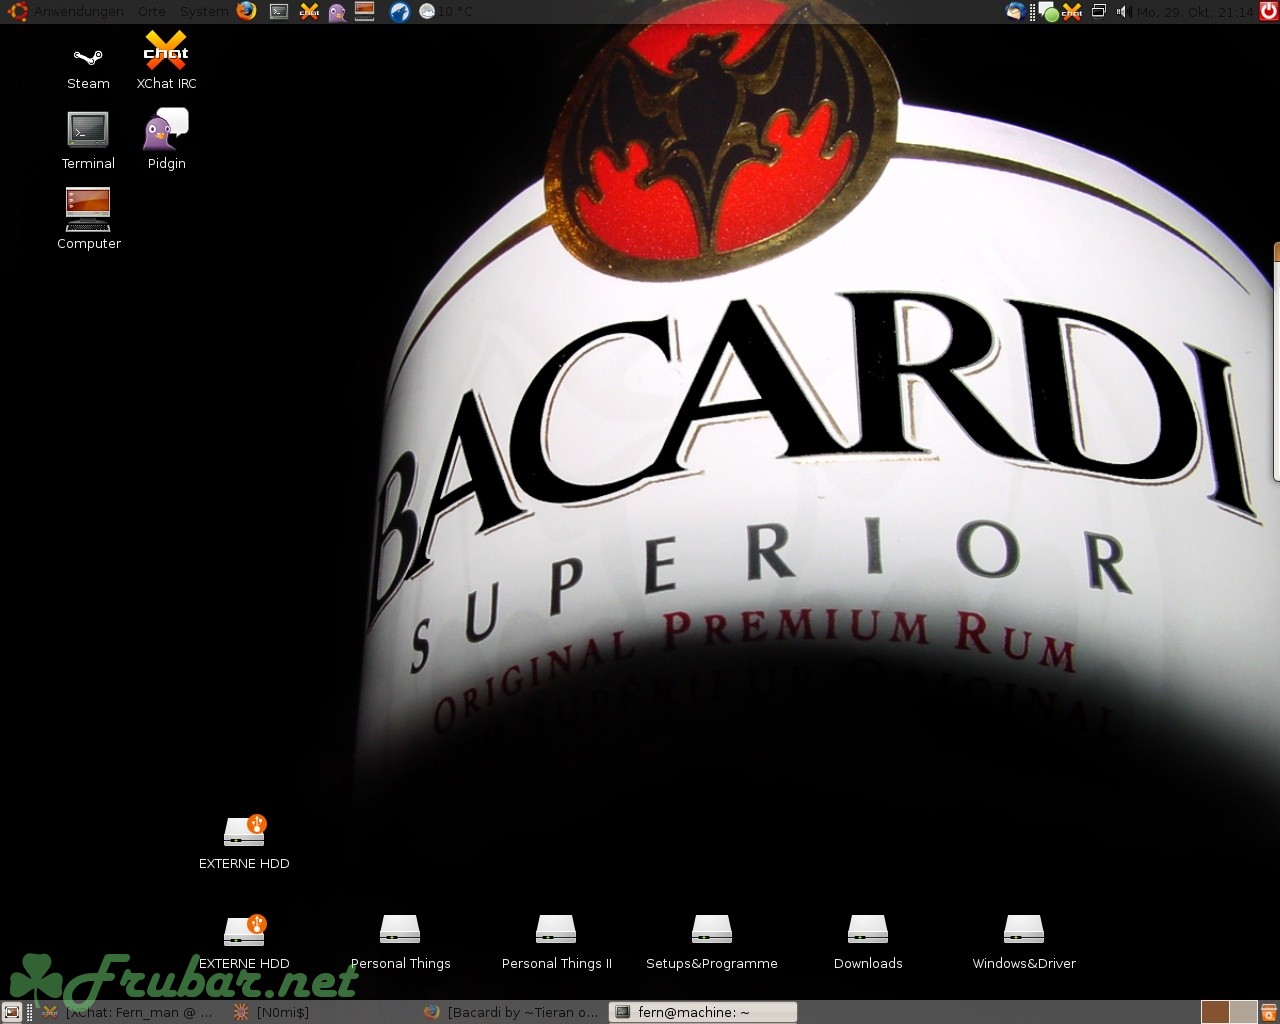
Task: Open the Anwendungen menu
Action: click(x=79, y=12)
